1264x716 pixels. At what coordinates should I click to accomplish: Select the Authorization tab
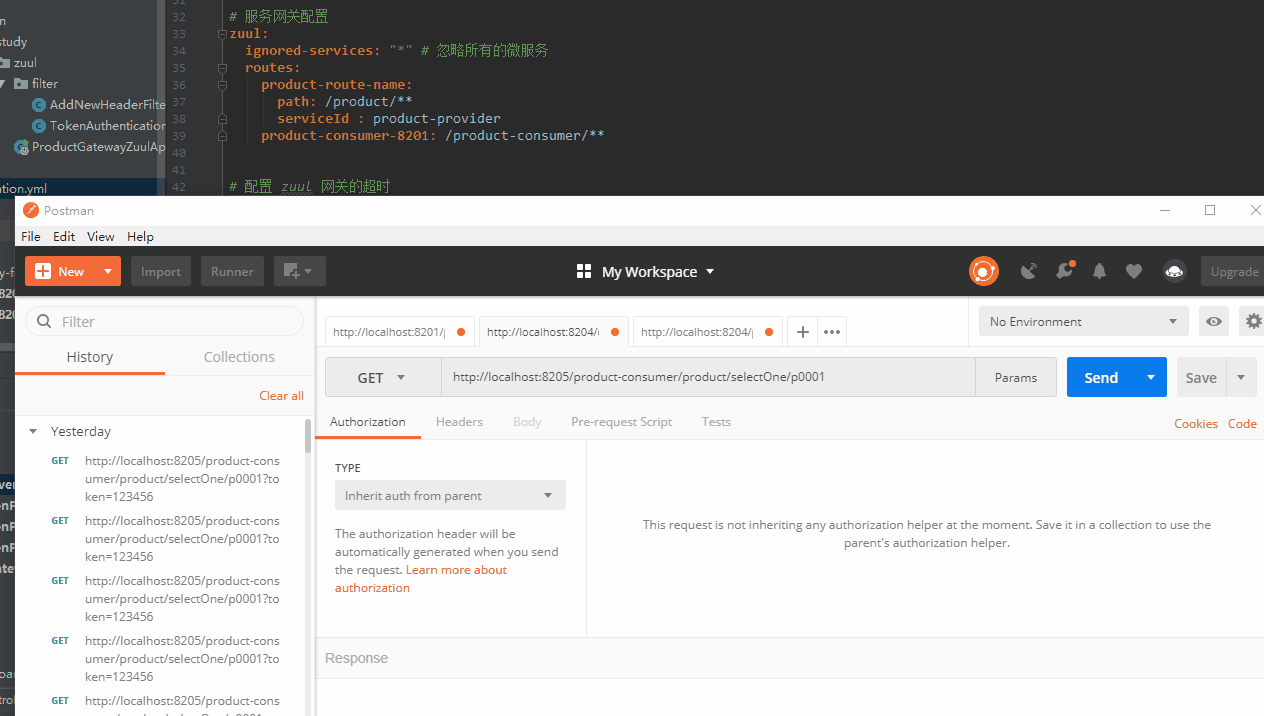click(368, 421)
